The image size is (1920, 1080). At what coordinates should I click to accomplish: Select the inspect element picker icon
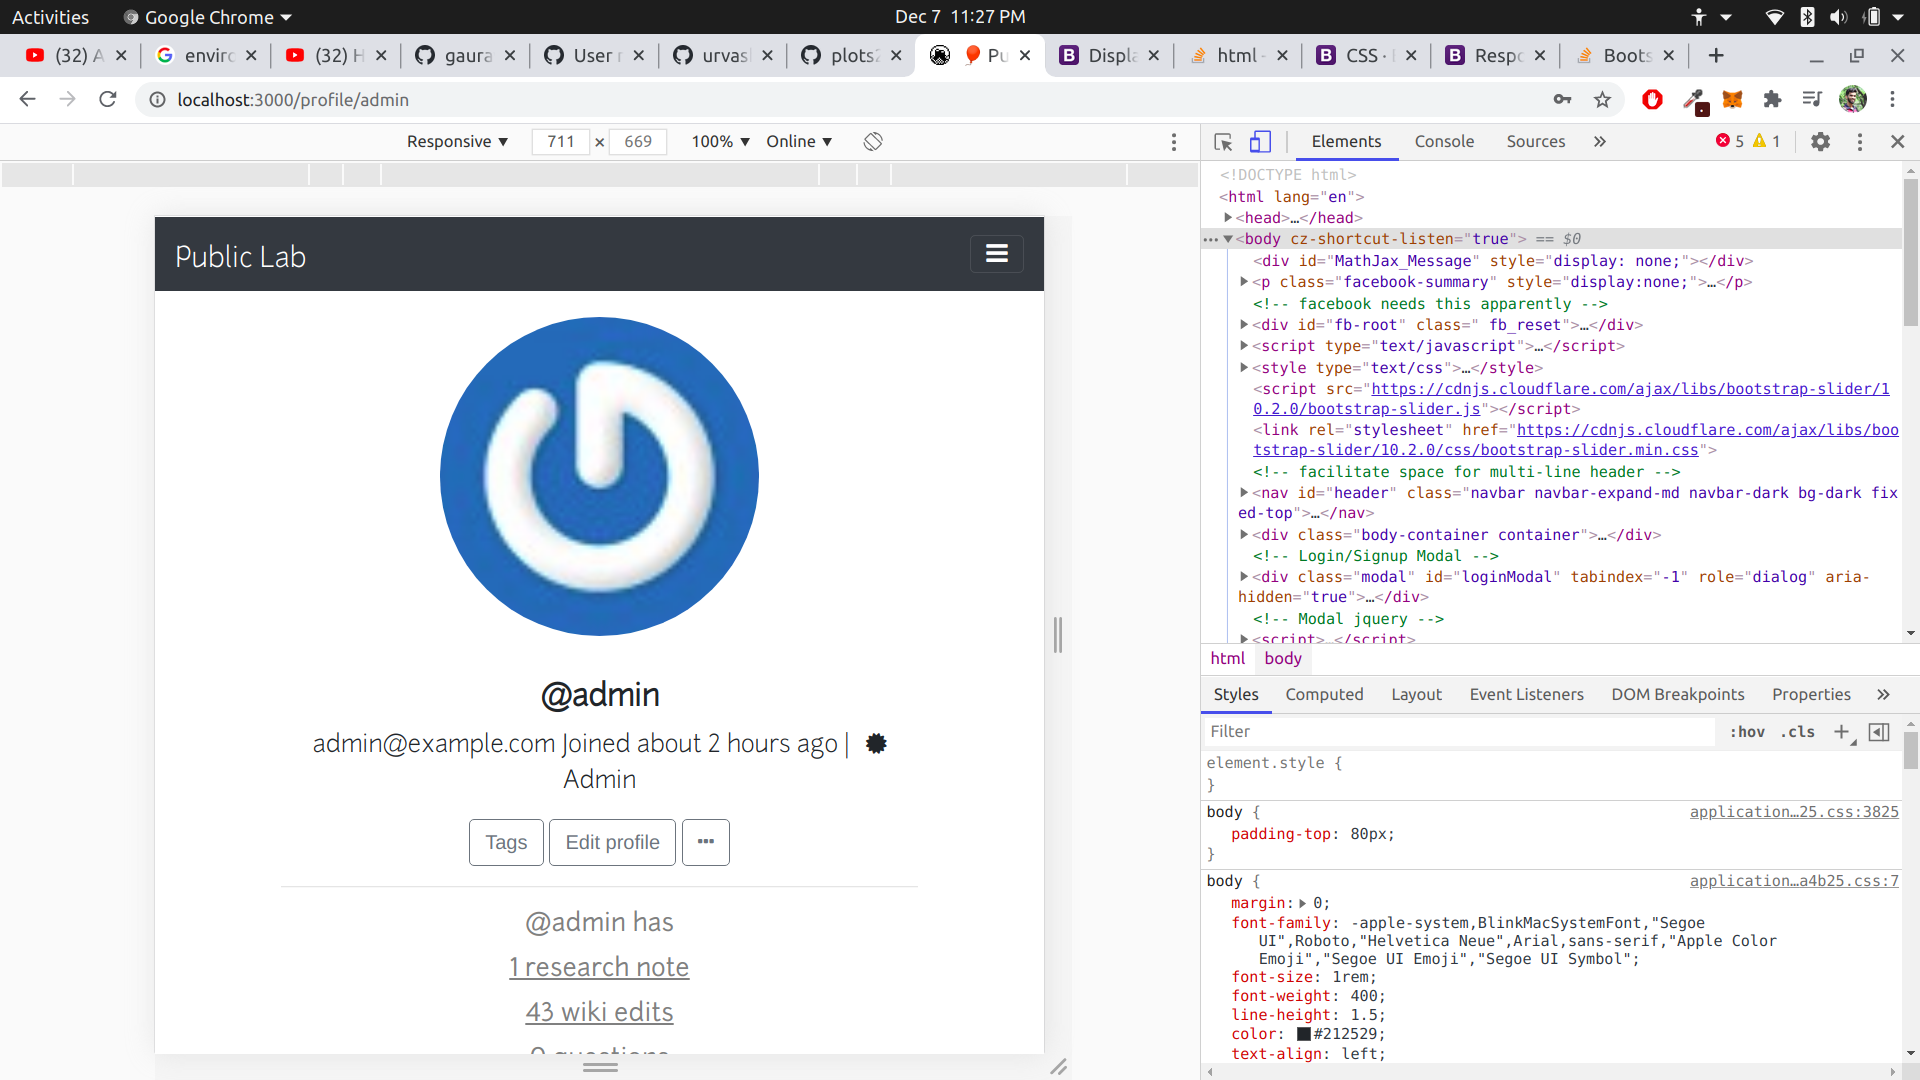click(x=1222, y=142)
